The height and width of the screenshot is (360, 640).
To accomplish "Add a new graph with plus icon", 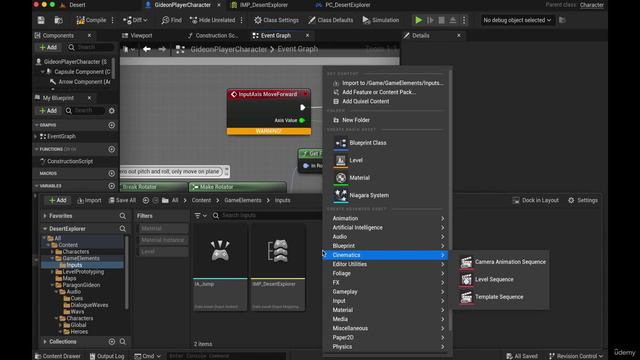I will [111, 125].
